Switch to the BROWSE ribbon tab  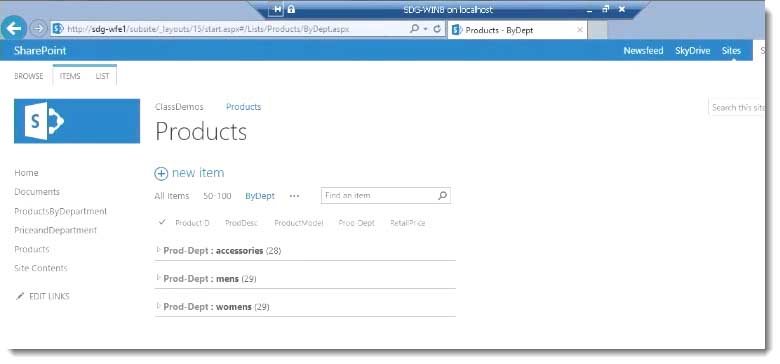tap(28, 76)
